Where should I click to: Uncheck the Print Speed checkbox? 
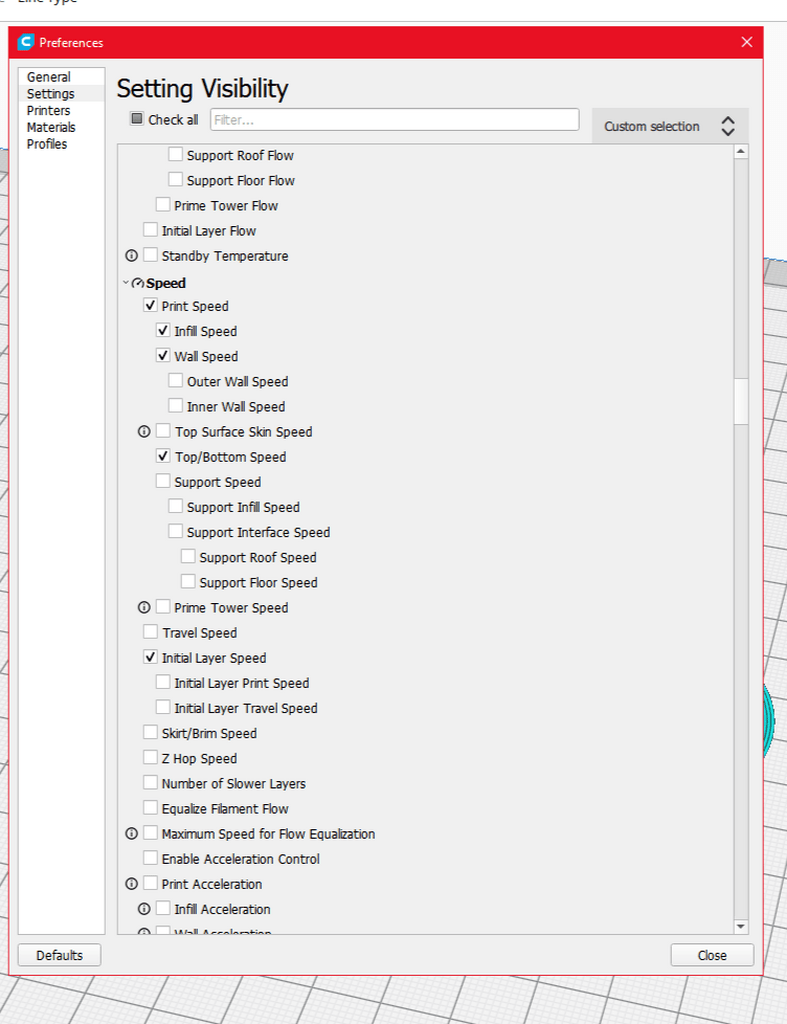(x=150, y=305)
